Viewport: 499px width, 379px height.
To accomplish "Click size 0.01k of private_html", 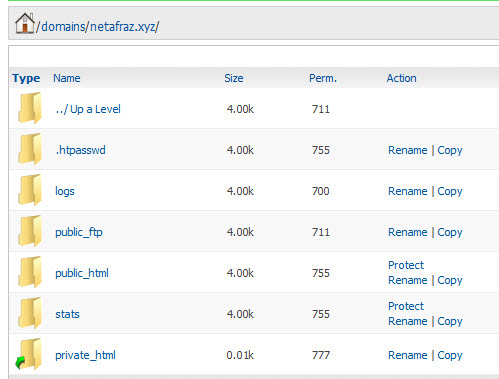I will (x=240, y=355).
